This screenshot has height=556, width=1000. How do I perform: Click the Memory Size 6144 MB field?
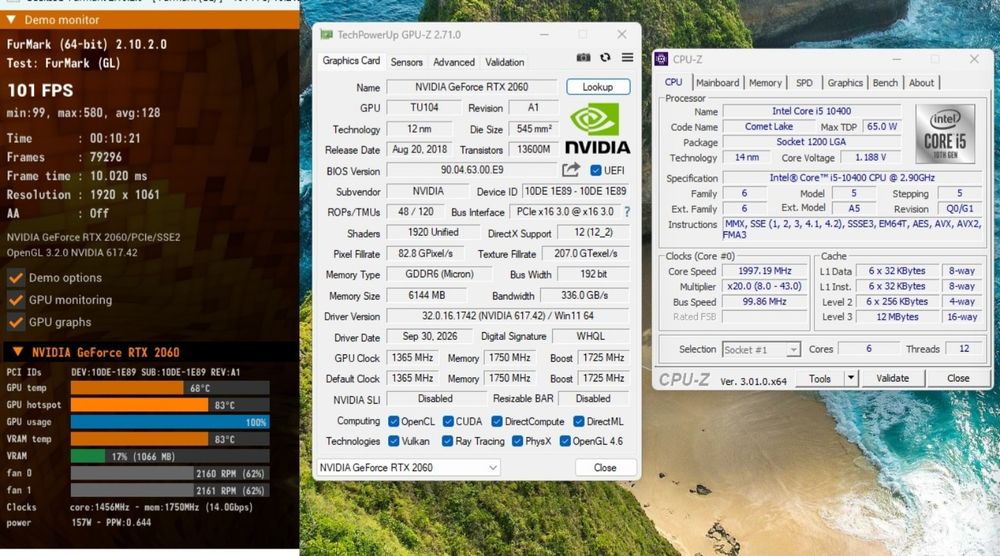[x=427, y=295]
